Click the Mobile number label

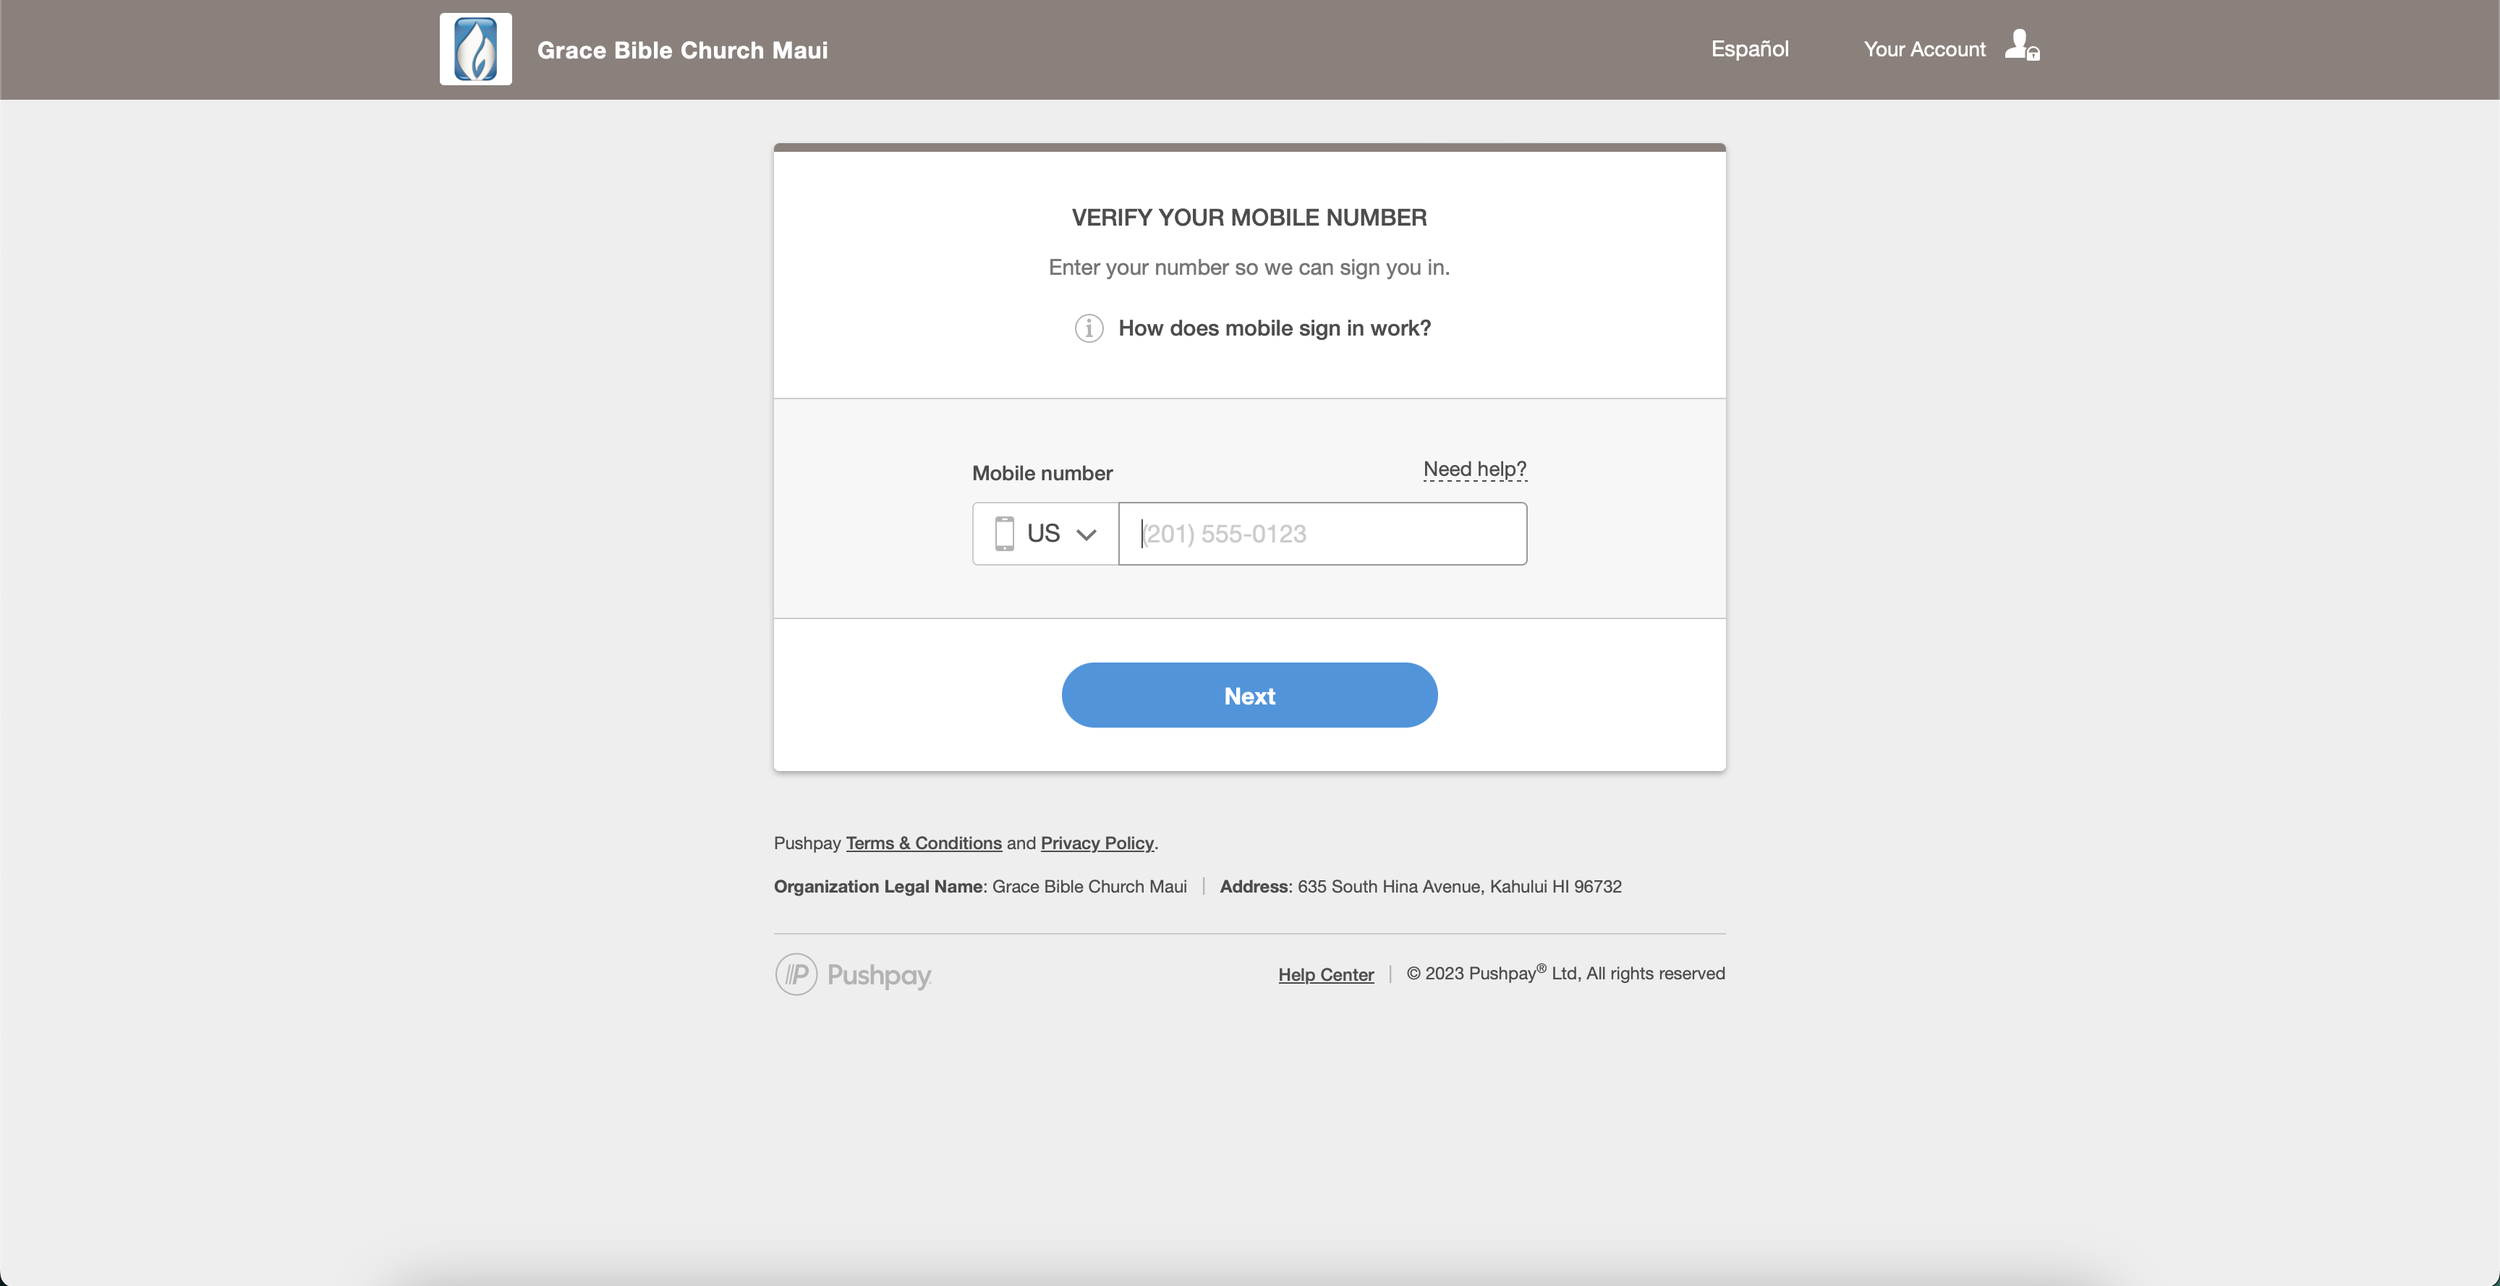tap(1042, 473)
